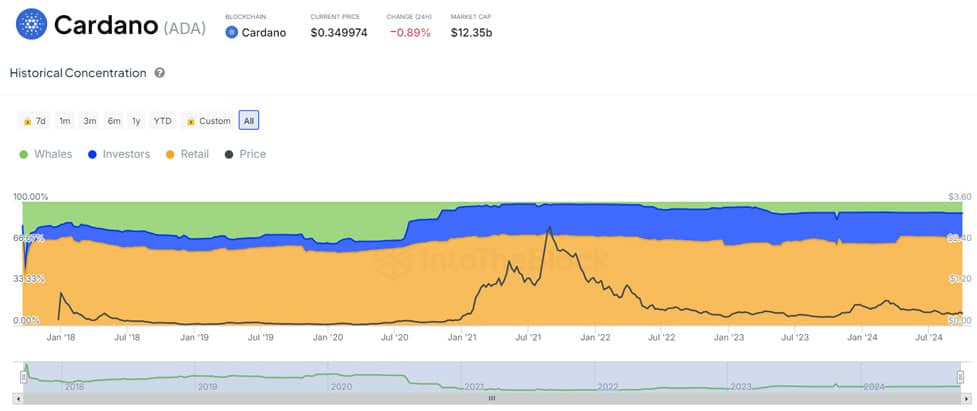Click the Historical Concentration heading
The height and width of the screenshot is (411, 977).
pyautogui.click(x=78, y=73)
